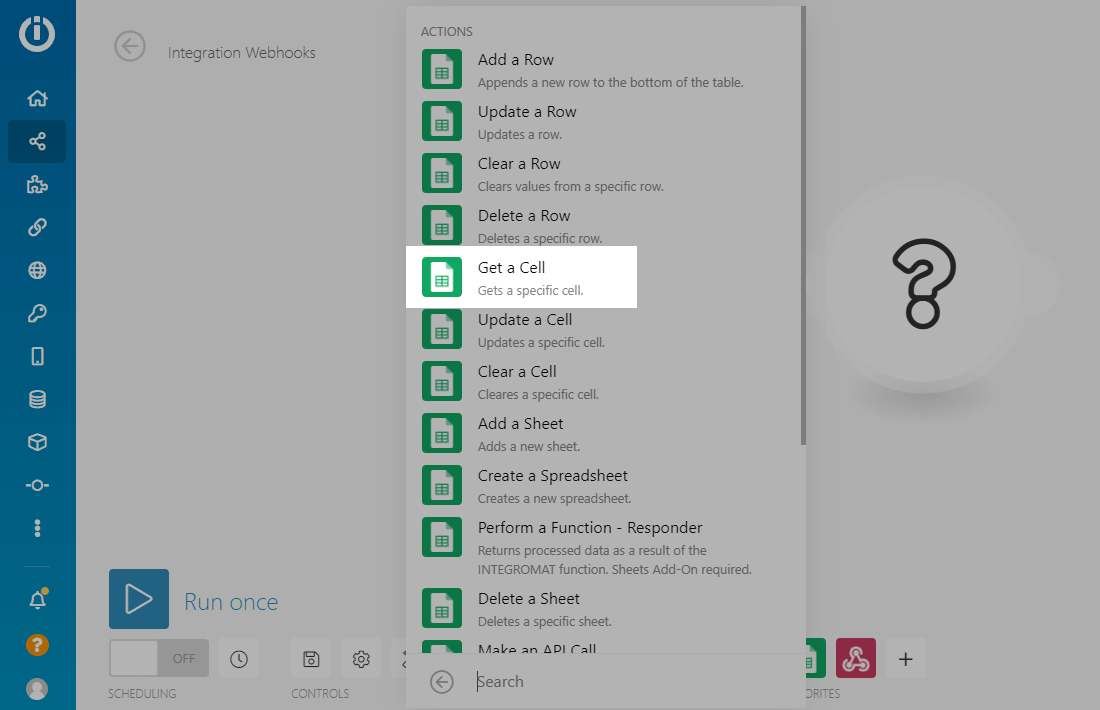The width and height of the screenshot is (1100, 710).
Task: Choose Update a Cell action
Action: click(x=605, y=329)
